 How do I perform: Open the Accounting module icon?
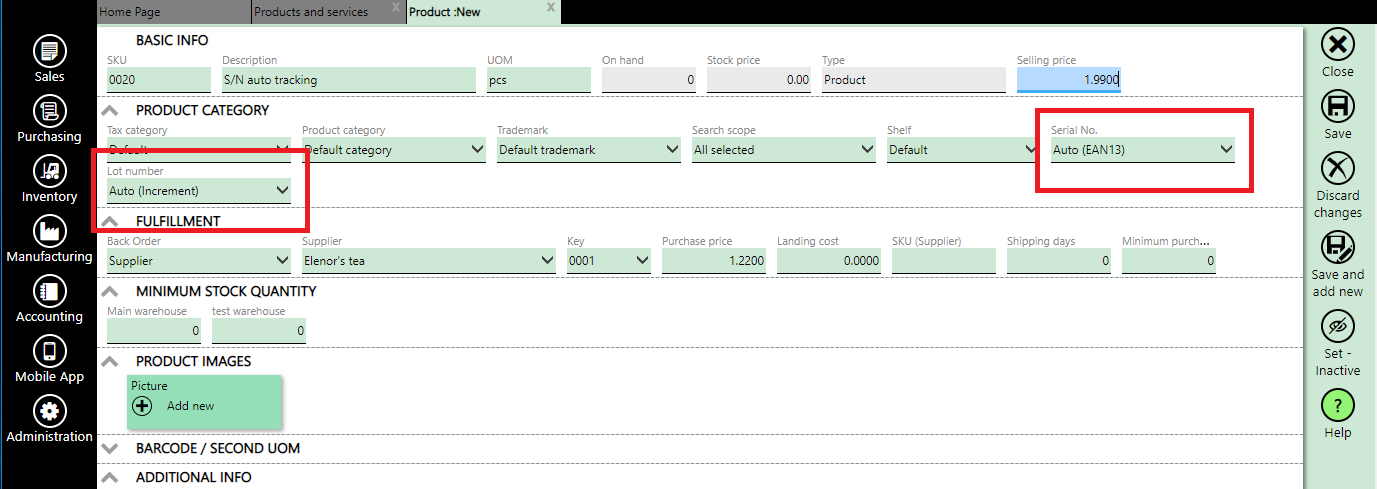click(49, 291)
